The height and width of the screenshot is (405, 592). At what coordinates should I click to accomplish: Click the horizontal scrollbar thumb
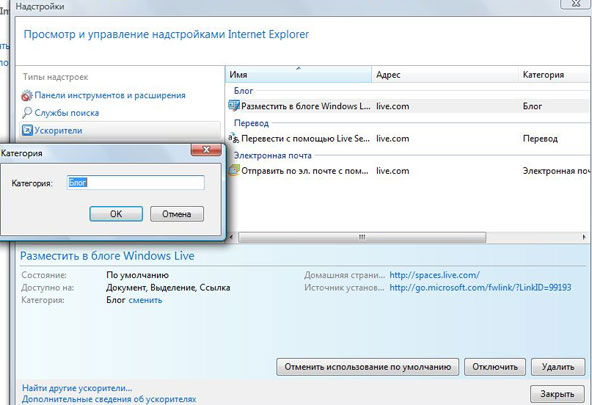(362, 237)
